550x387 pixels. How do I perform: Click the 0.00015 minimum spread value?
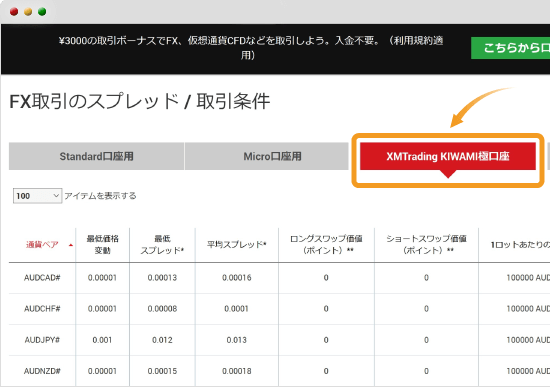tap(162, 371)
